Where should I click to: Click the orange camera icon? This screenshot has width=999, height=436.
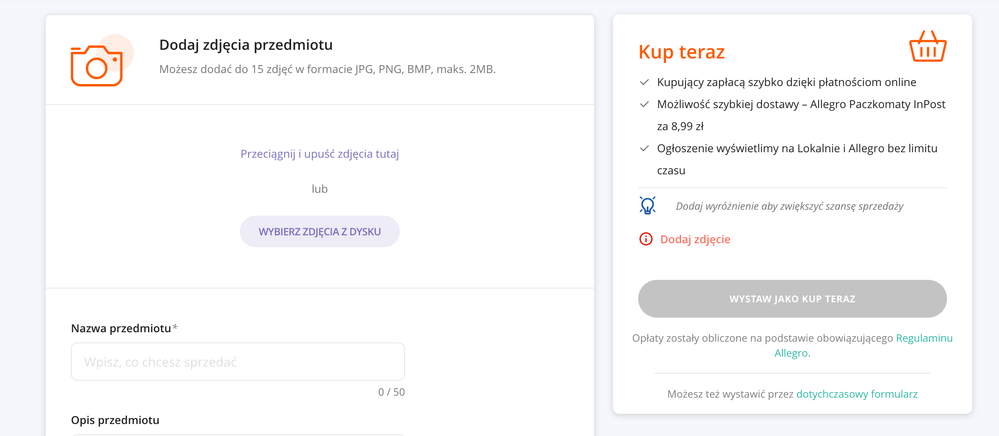pyautogui.click(x=97, y=66)
